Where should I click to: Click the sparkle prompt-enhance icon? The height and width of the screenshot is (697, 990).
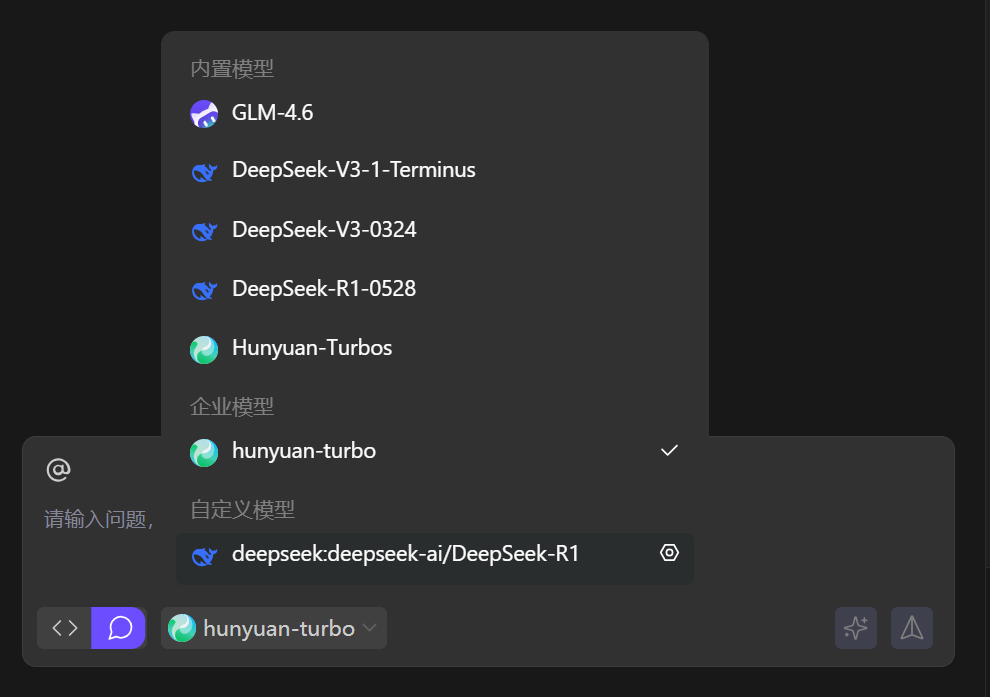(855, 628)
